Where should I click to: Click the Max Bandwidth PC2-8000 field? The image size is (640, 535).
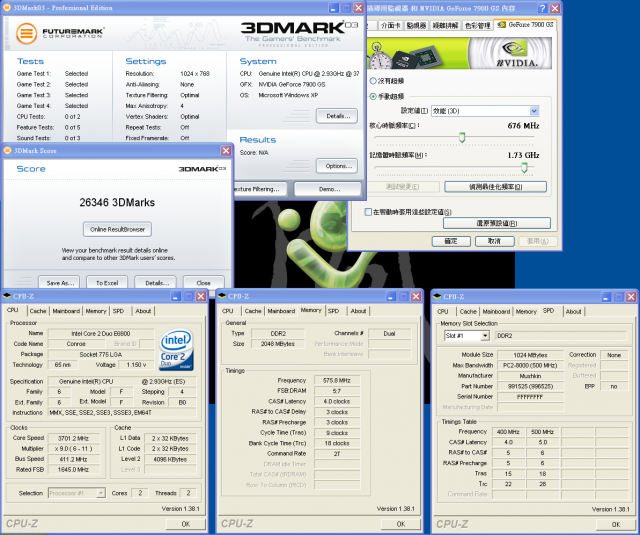(x=530, y=365)
